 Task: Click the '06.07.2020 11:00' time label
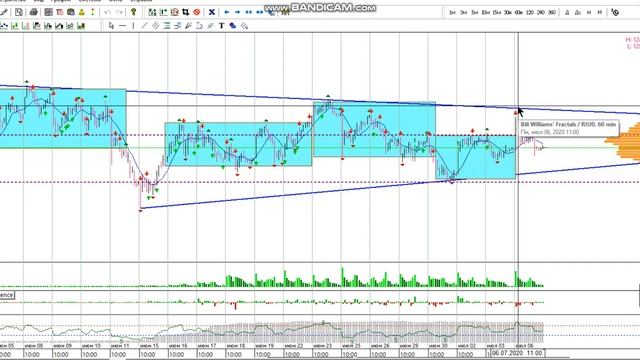pyautogui.click(x=517, y=353)
